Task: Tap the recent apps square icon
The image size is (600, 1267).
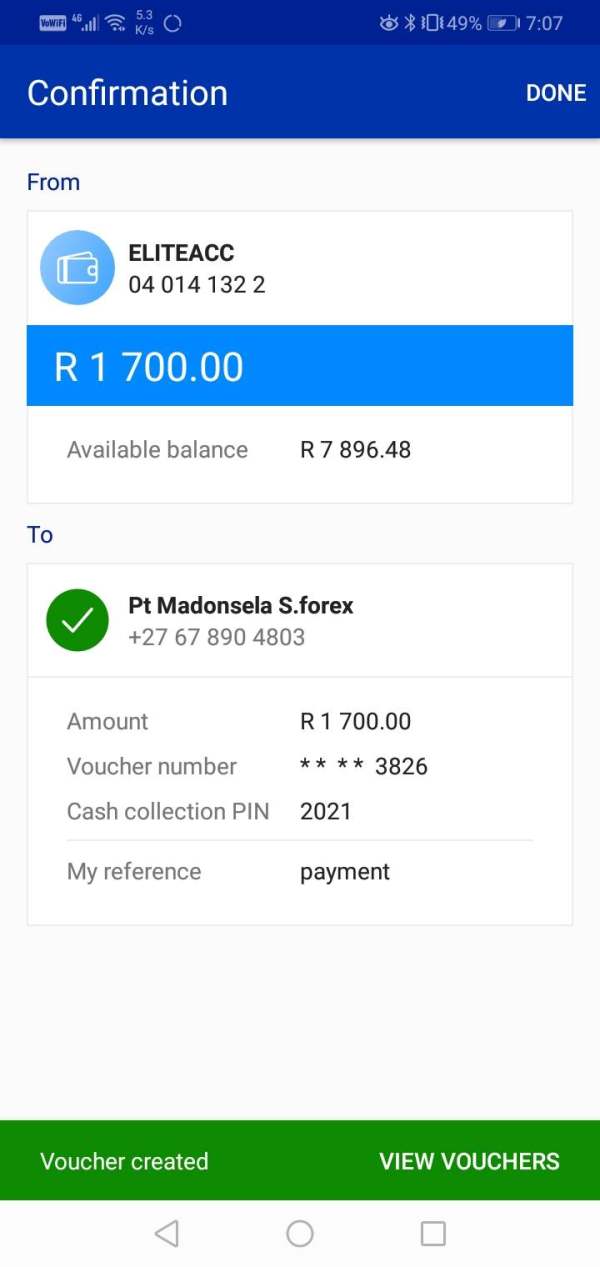Action: [x=433, y=1233]
